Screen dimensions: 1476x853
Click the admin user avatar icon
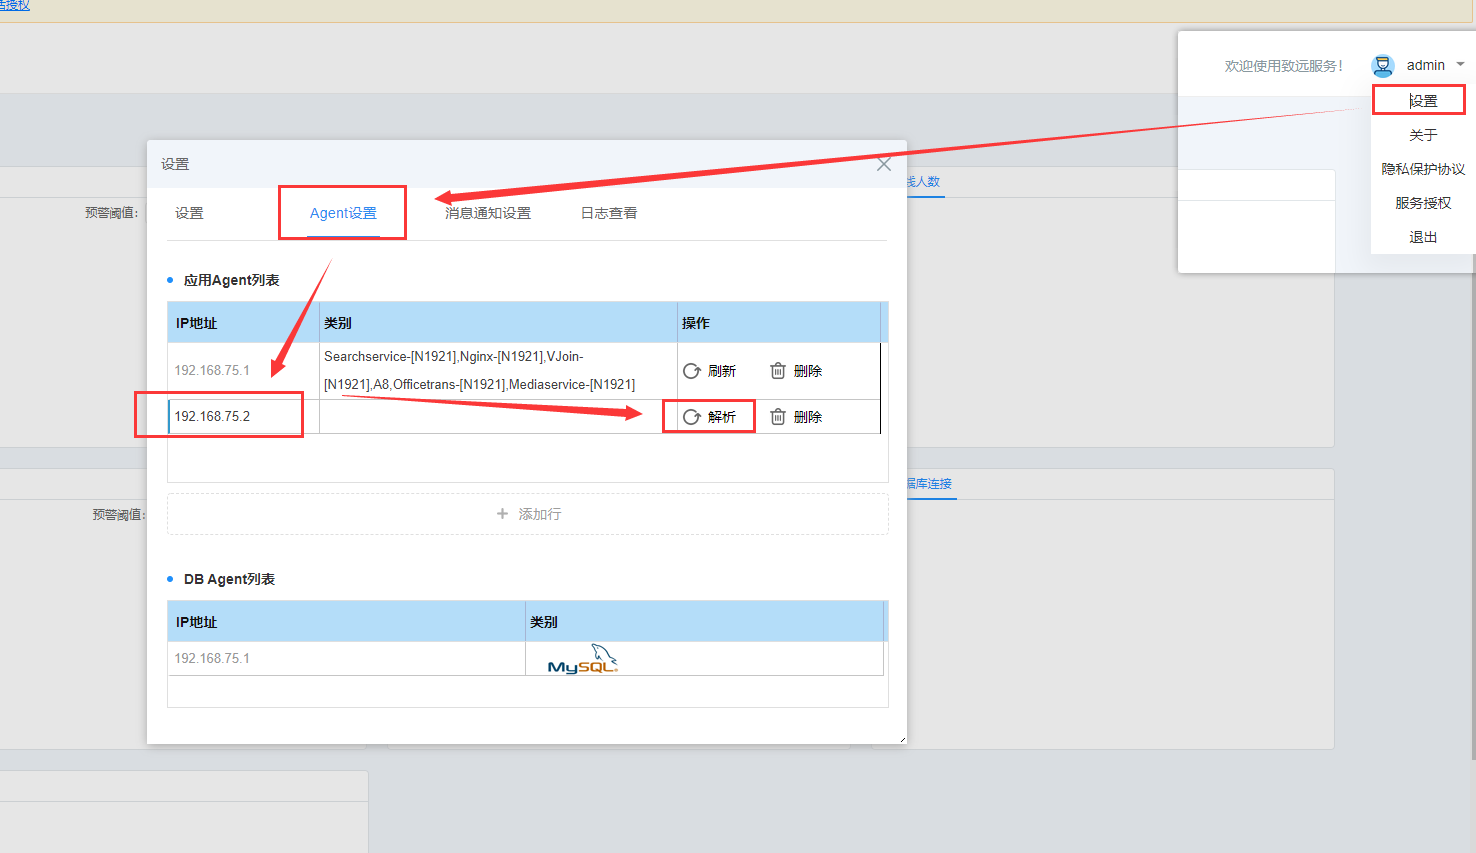[1383, 66]
